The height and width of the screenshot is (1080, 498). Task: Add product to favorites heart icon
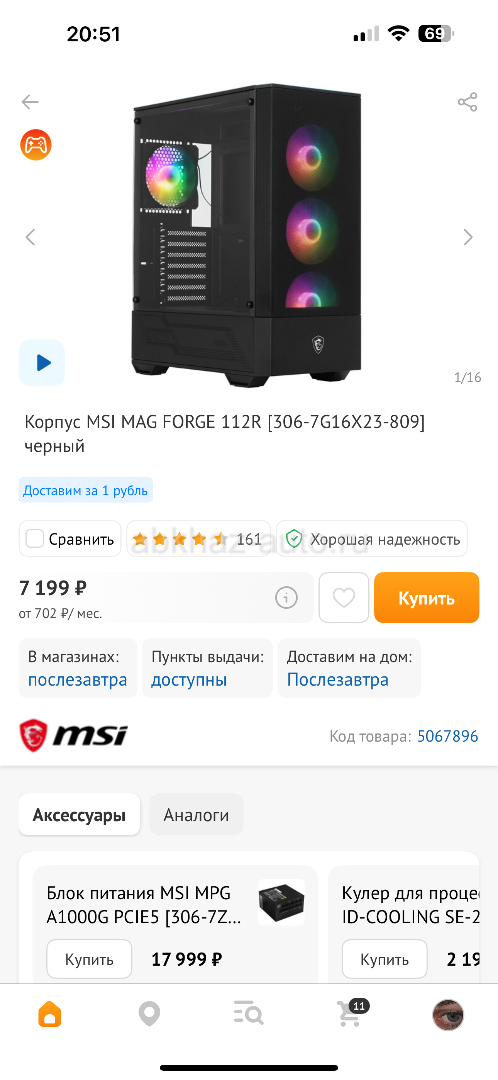(344, 598)
